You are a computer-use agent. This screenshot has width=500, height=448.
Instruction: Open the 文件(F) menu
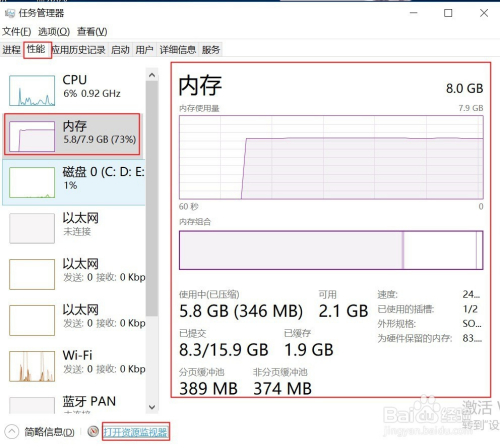click(17, 32)
